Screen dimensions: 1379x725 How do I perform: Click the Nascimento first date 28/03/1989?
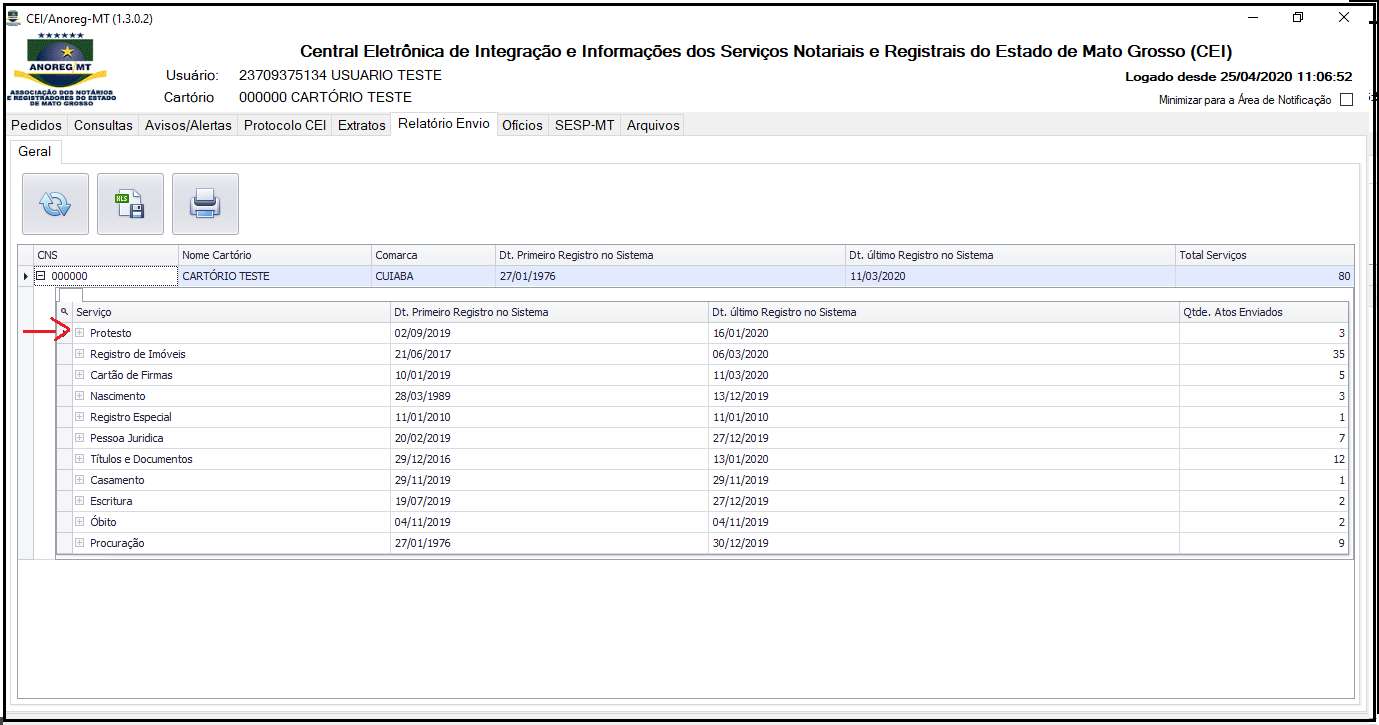click(422, 396)
